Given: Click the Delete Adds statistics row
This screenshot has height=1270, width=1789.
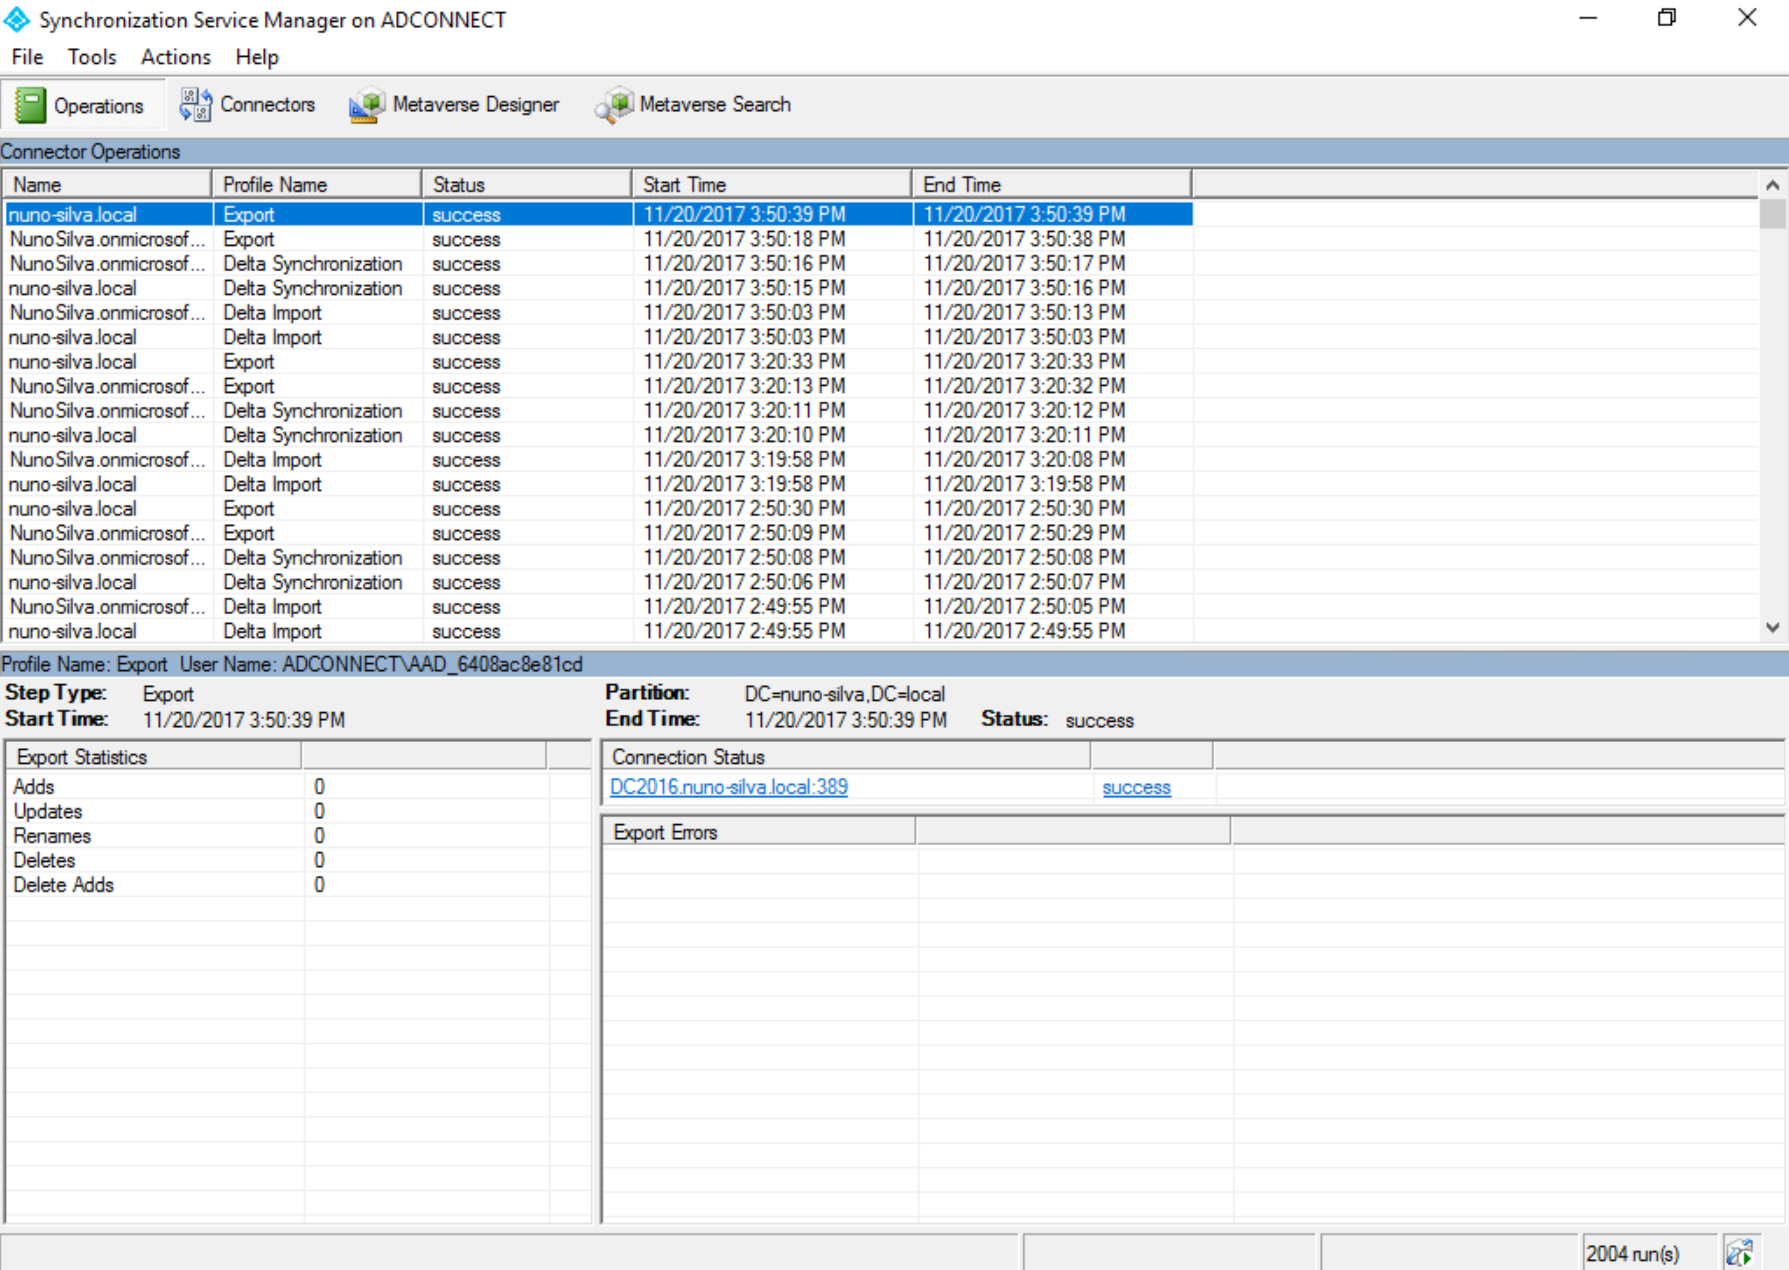Looking at the screenshot, I should (298, 885).
